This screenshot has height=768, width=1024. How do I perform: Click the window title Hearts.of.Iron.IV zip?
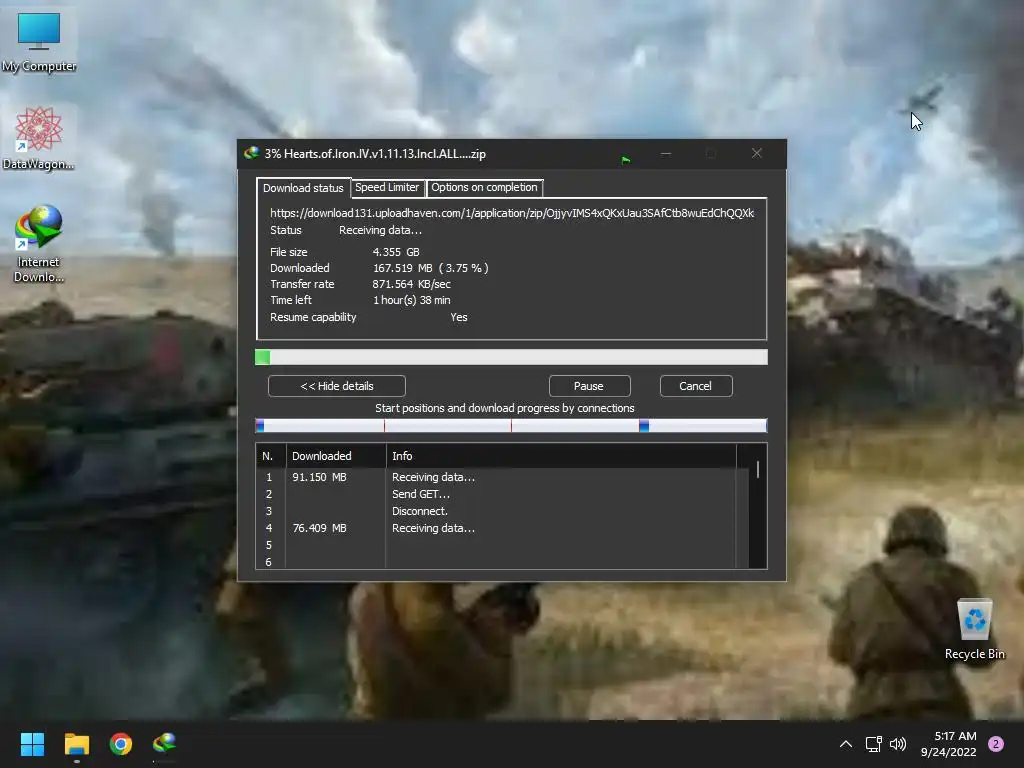(375, 154)
